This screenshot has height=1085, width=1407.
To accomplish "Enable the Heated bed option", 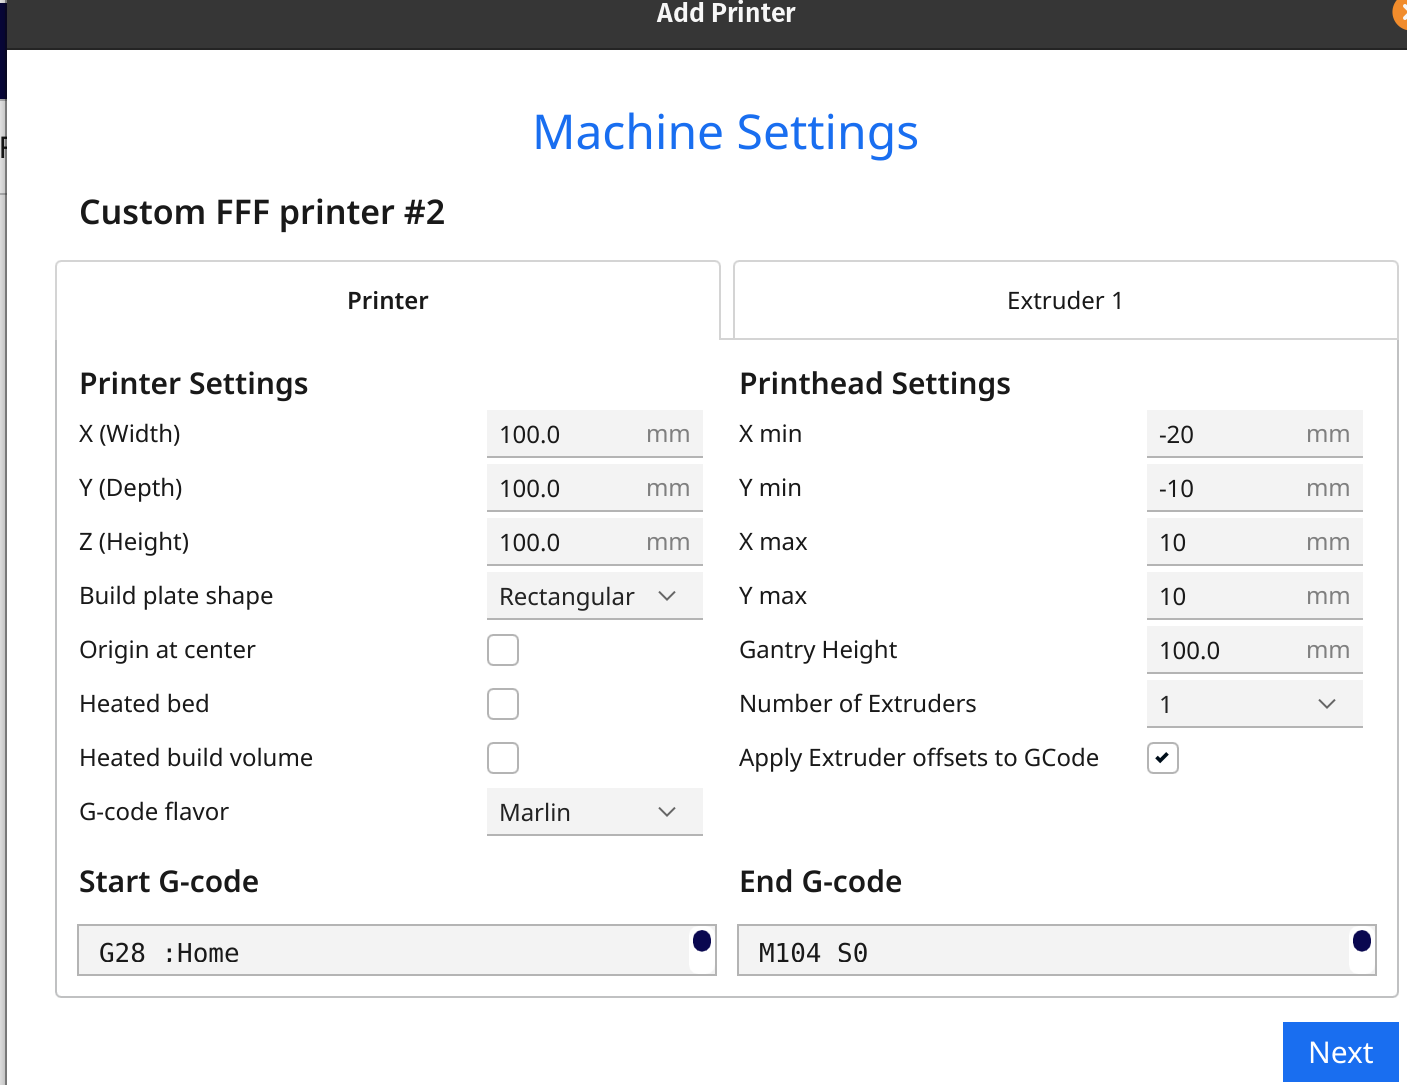I will 503,703.
